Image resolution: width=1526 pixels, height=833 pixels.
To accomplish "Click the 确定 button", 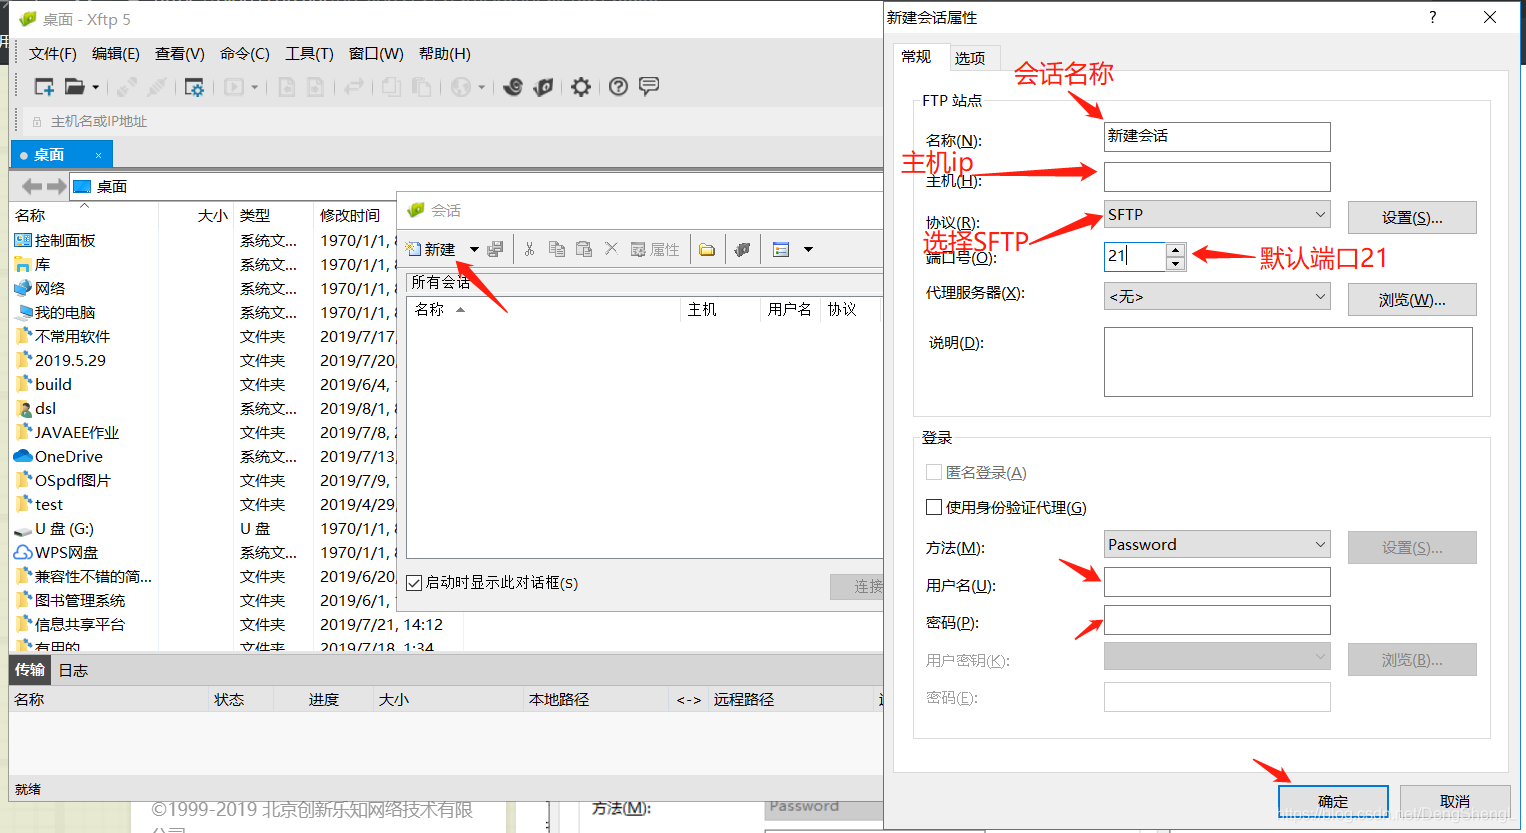I will point(1333,801).
